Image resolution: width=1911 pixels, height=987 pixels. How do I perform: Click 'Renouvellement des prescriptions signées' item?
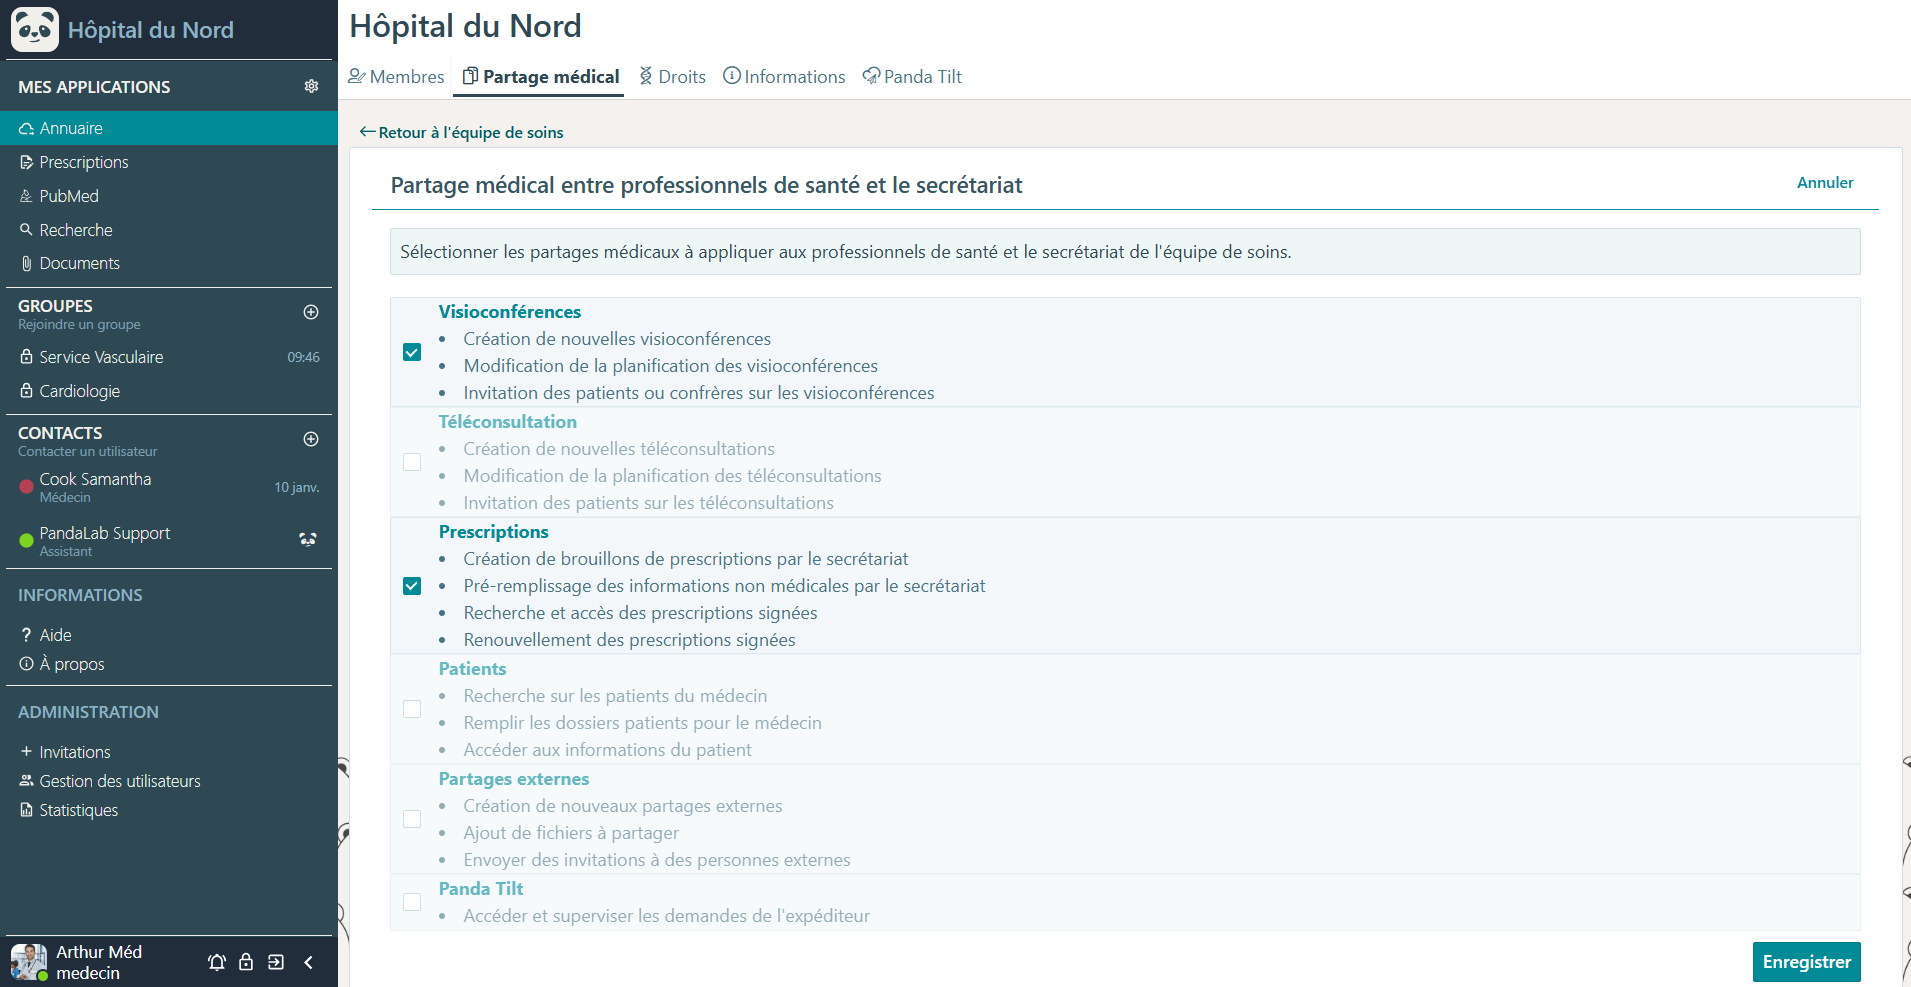click(629, 640)
